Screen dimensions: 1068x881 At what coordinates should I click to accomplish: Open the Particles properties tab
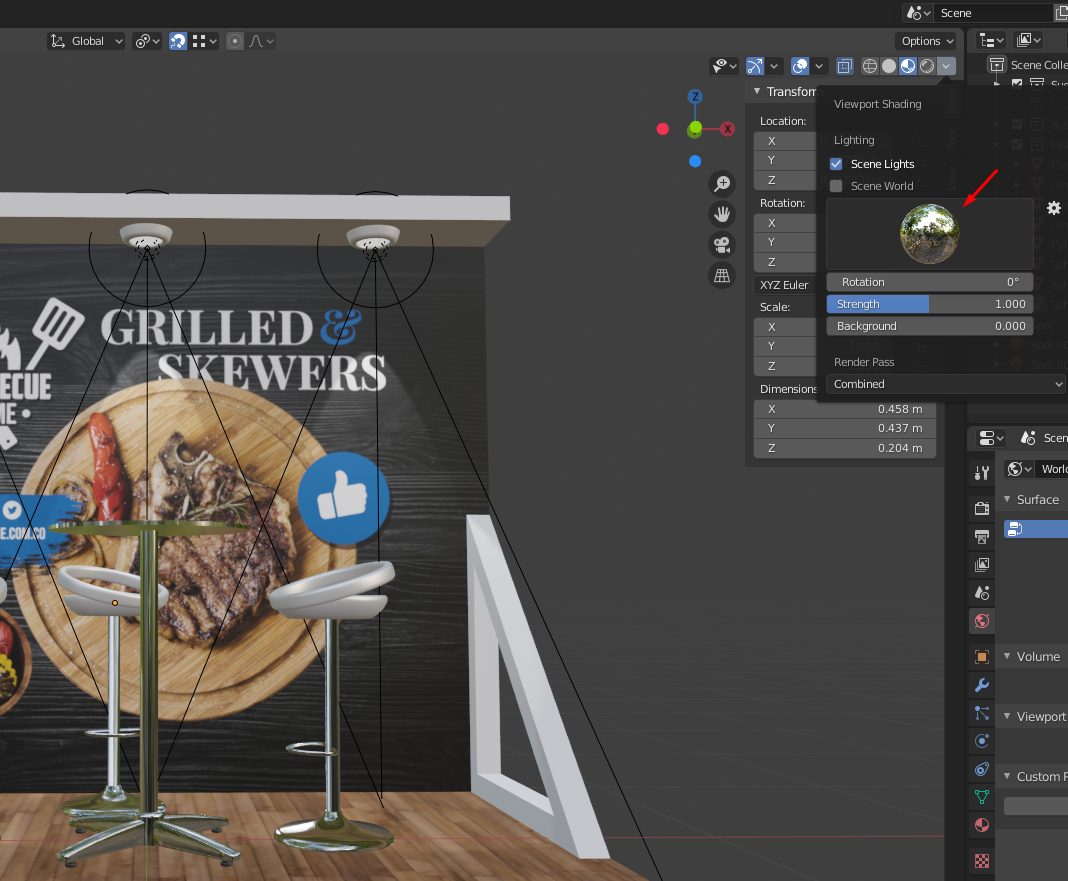(981, 713)
